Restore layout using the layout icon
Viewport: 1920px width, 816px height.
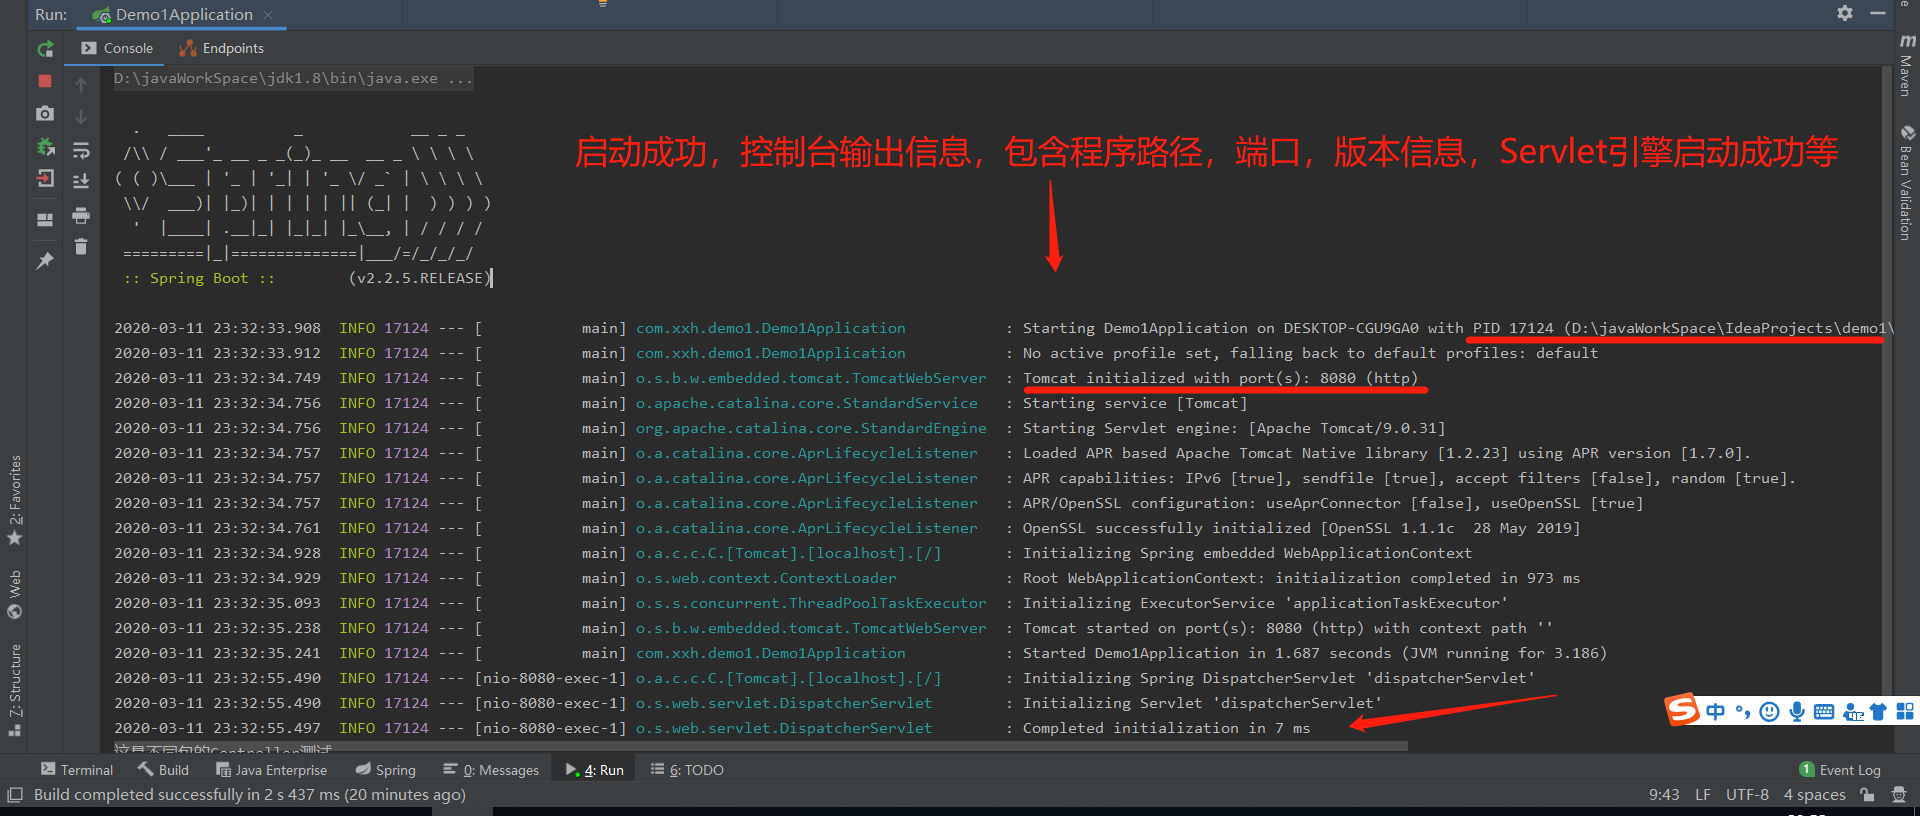pos(45,220)
